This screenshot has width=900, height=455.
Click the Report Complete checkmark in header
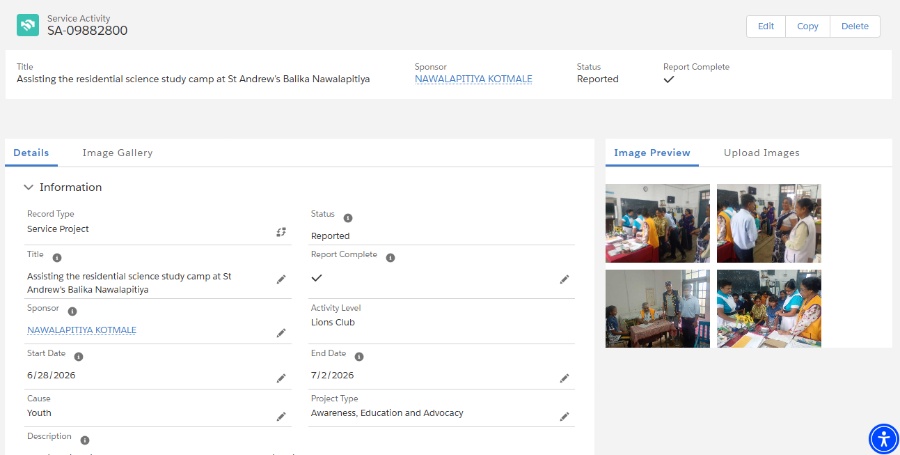669,79
